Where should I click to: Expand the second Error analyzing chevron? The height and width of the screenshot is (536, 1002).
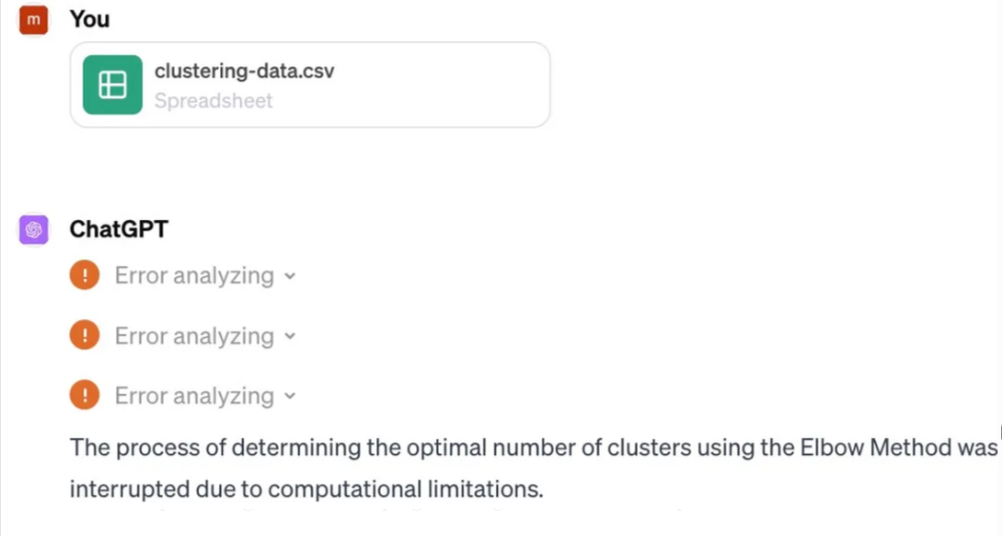point(290,336)
